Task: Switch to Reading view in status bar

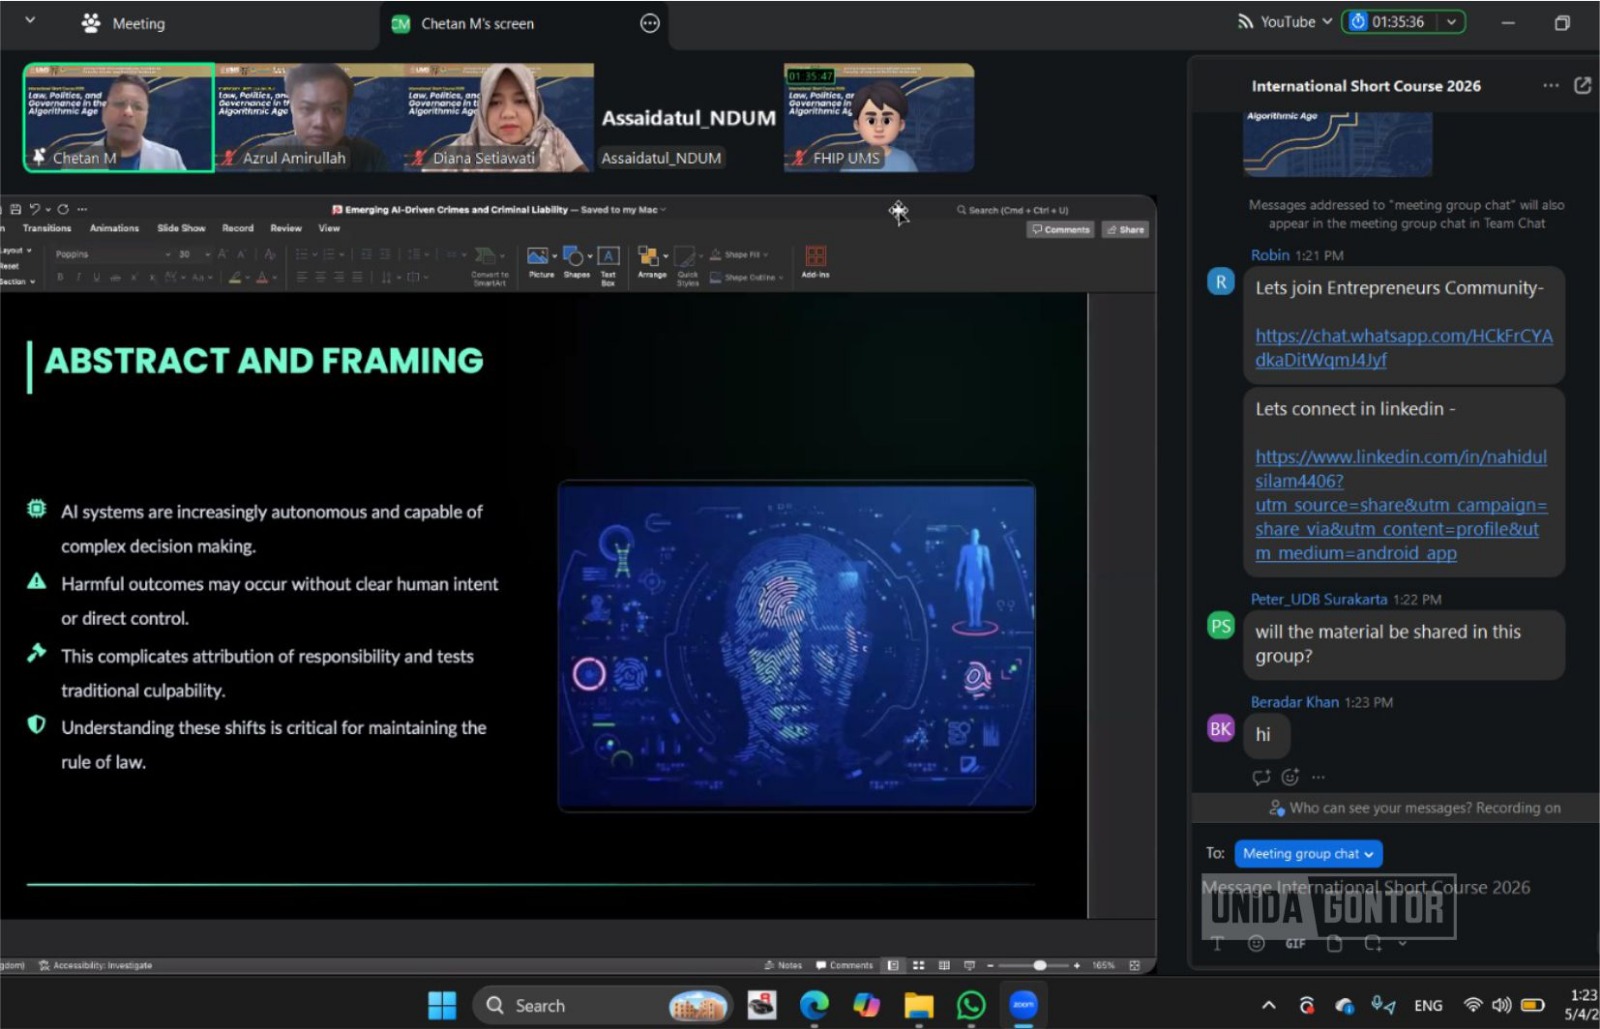Action: 944,966
